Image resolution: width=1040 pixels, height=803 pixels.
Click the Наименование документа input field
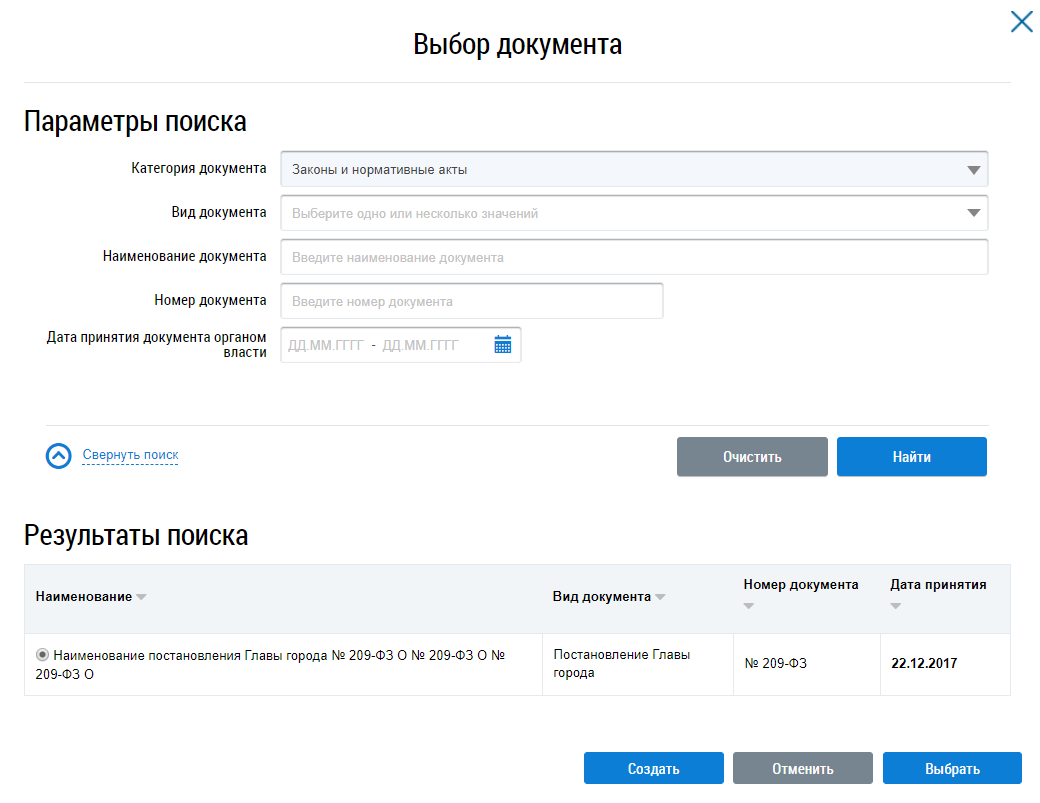tap(634, 257)
